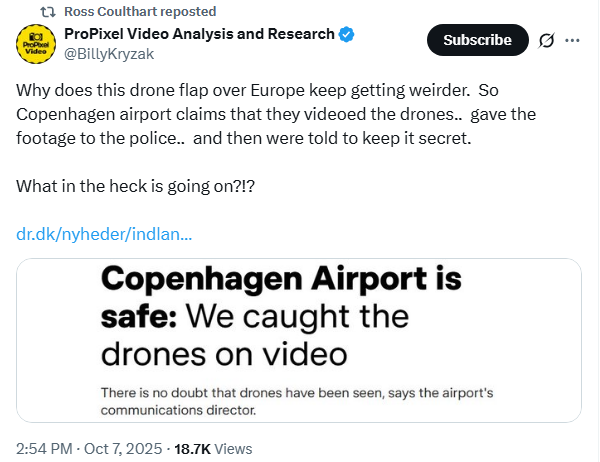Open the ProPixel Video profile avatar

coord(34,44)
